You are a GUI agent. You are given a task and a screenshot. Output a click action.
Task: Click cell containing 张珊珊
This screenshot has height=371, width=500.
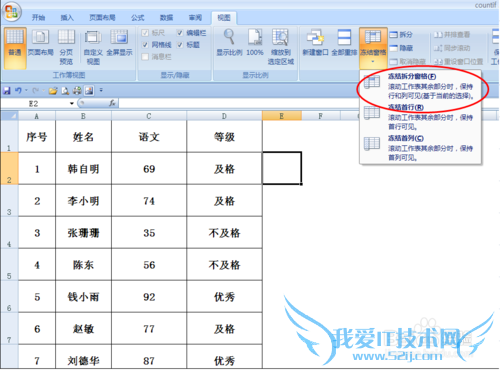pos(83,233)
